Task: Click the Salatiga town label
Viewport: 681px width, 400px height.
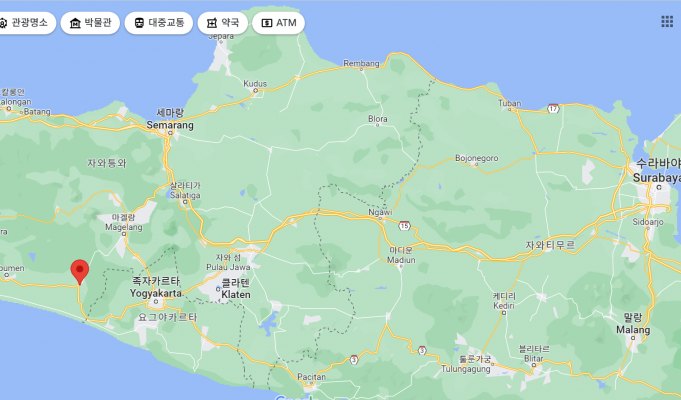Action: pos(185,197)
